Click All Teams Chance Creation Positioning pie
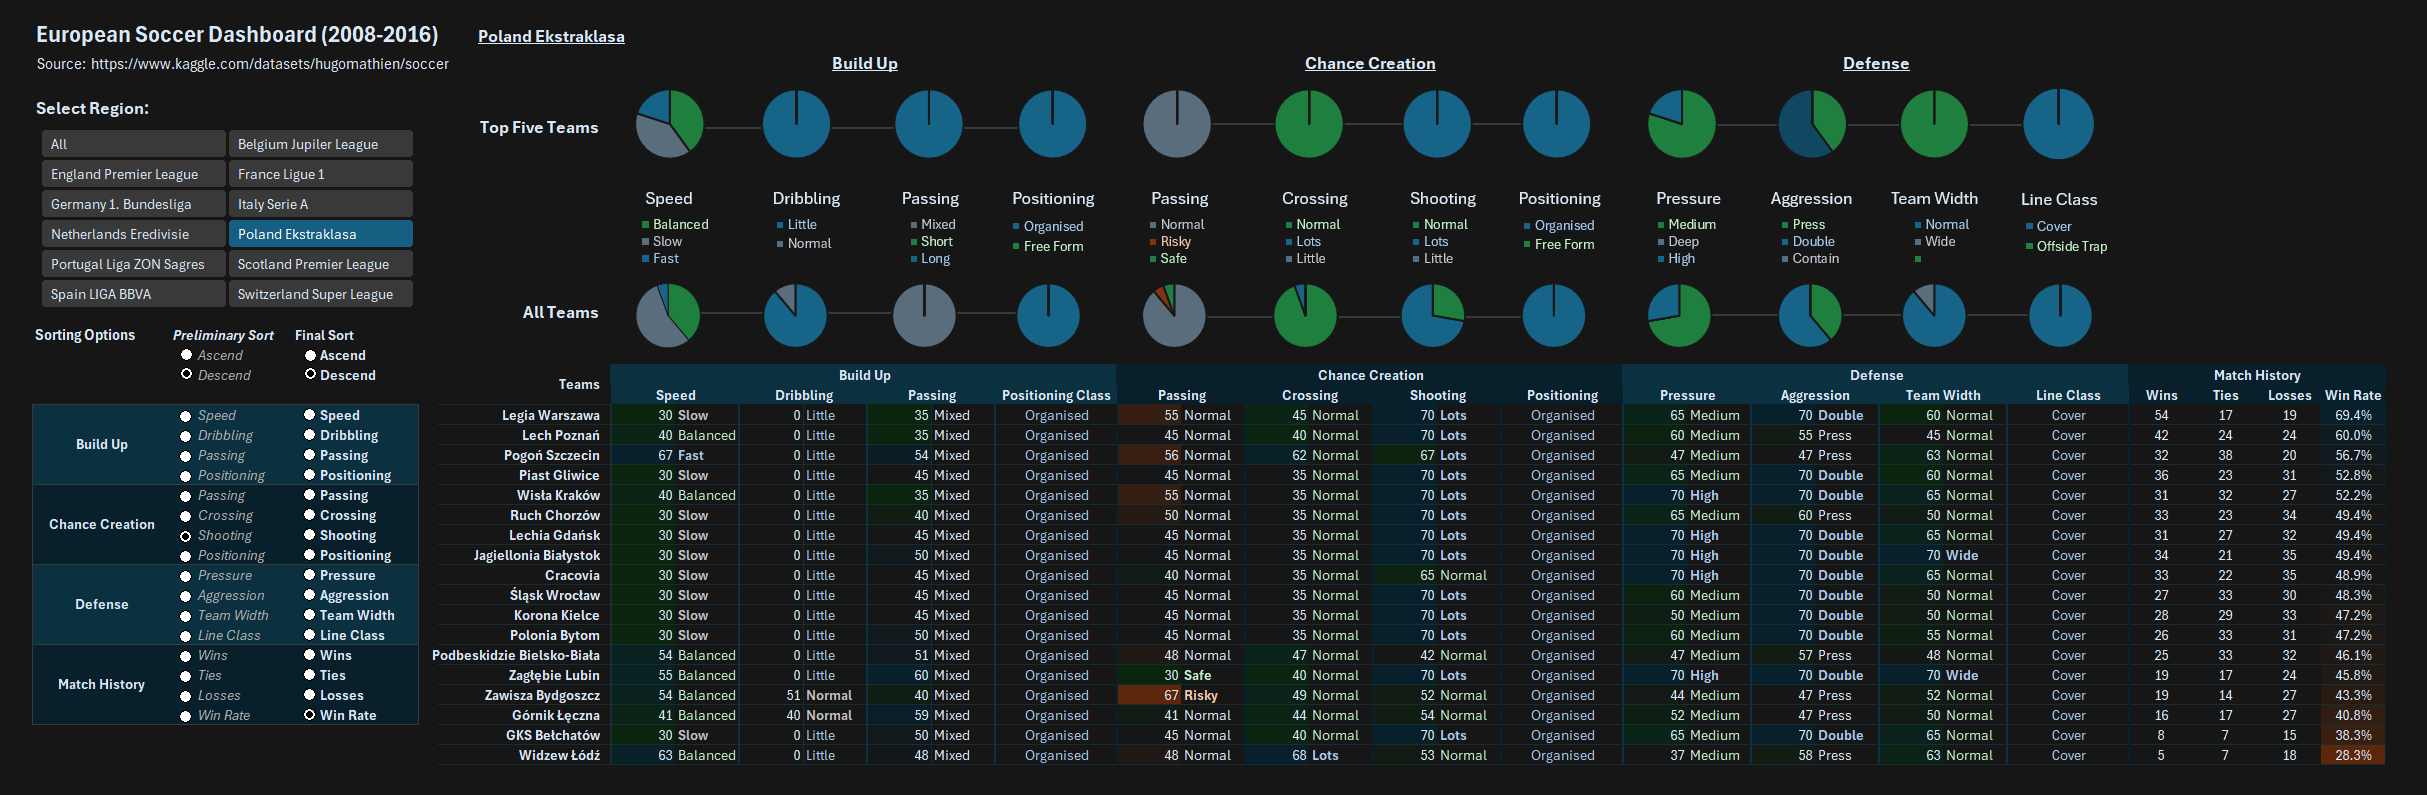Image resolution: width=2427 pixels, height=795 pixels. 1554,315
